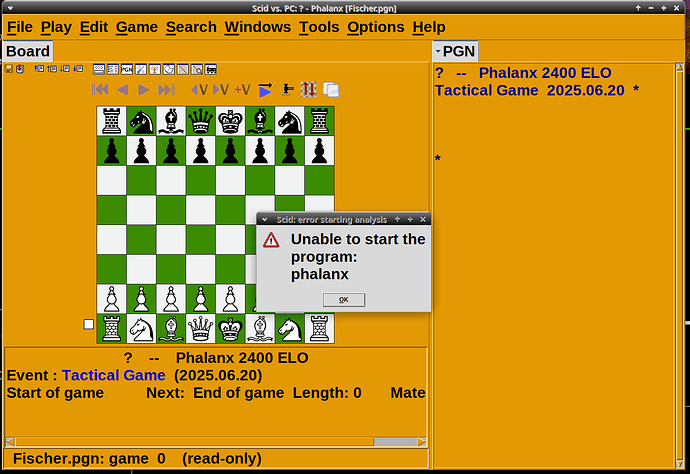Click the first of four game navigation icons
This screenshot has height=474, width=690.
pyautogui.click(x=39, y=69)
